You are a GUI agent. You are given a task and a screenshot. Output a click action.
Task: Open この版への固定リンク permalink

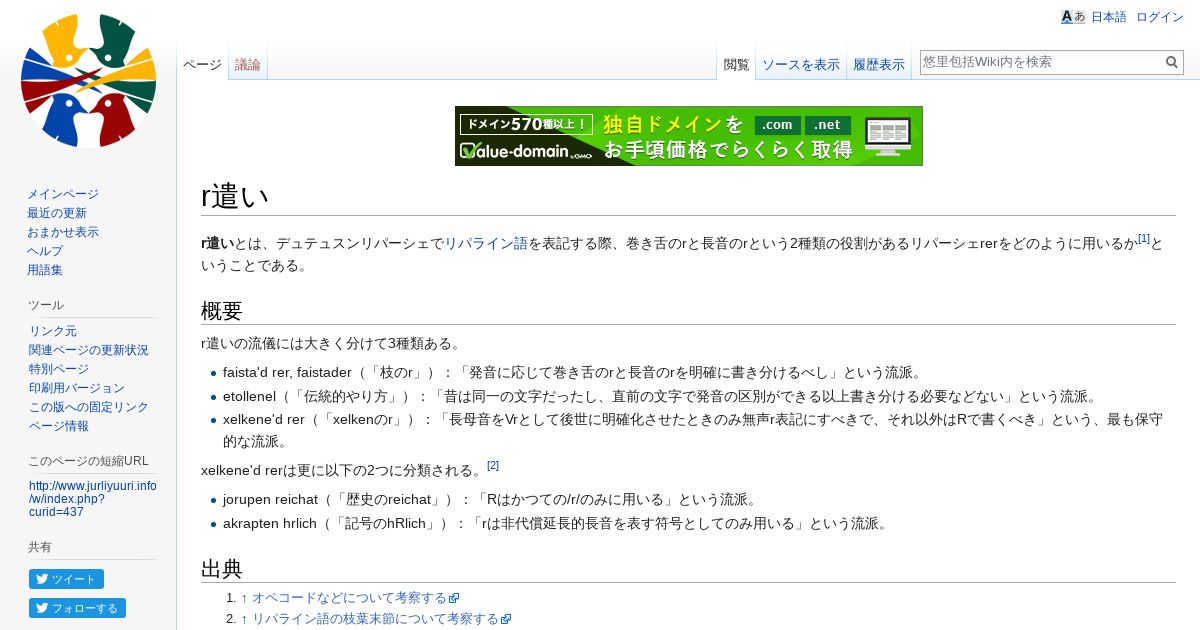(89, 407)
